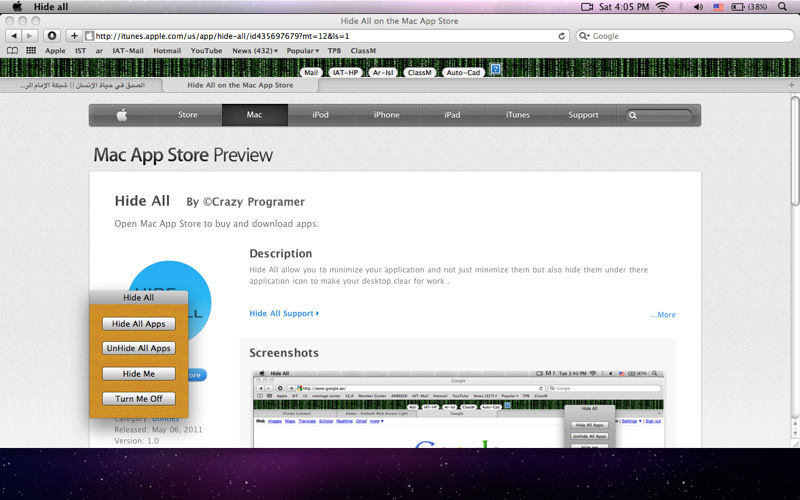Open the Apple menu in the menu bar
The image size is (800, 500).
tap(17, 7)
